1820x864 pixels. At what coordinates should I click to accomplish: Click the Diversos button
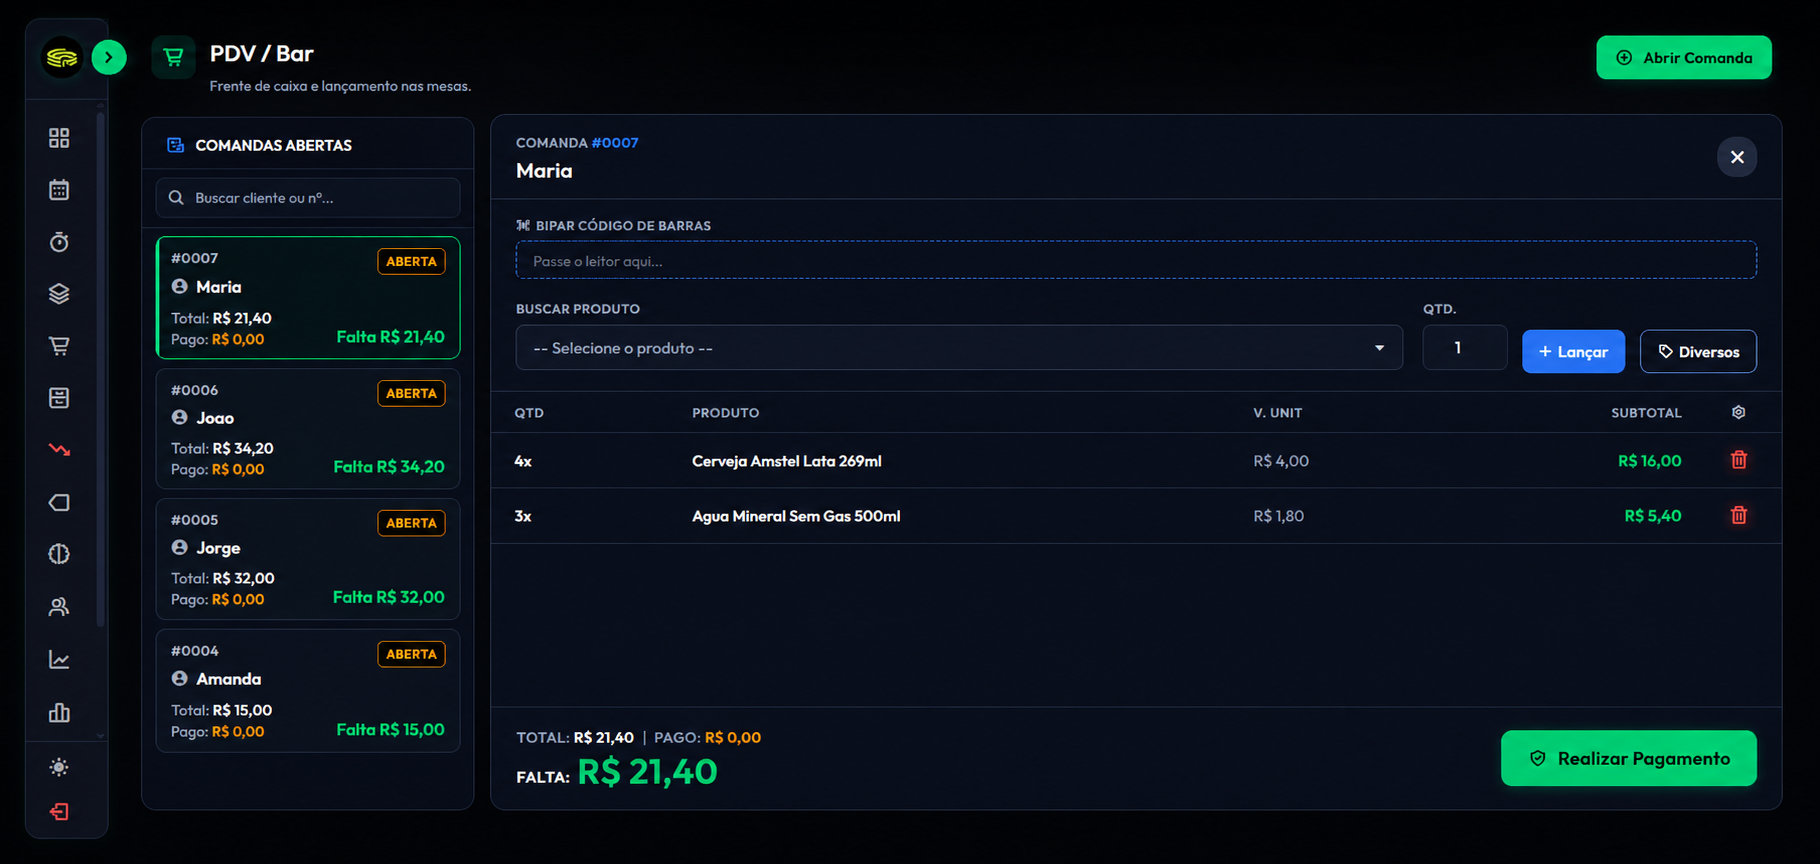(1698, 351)
